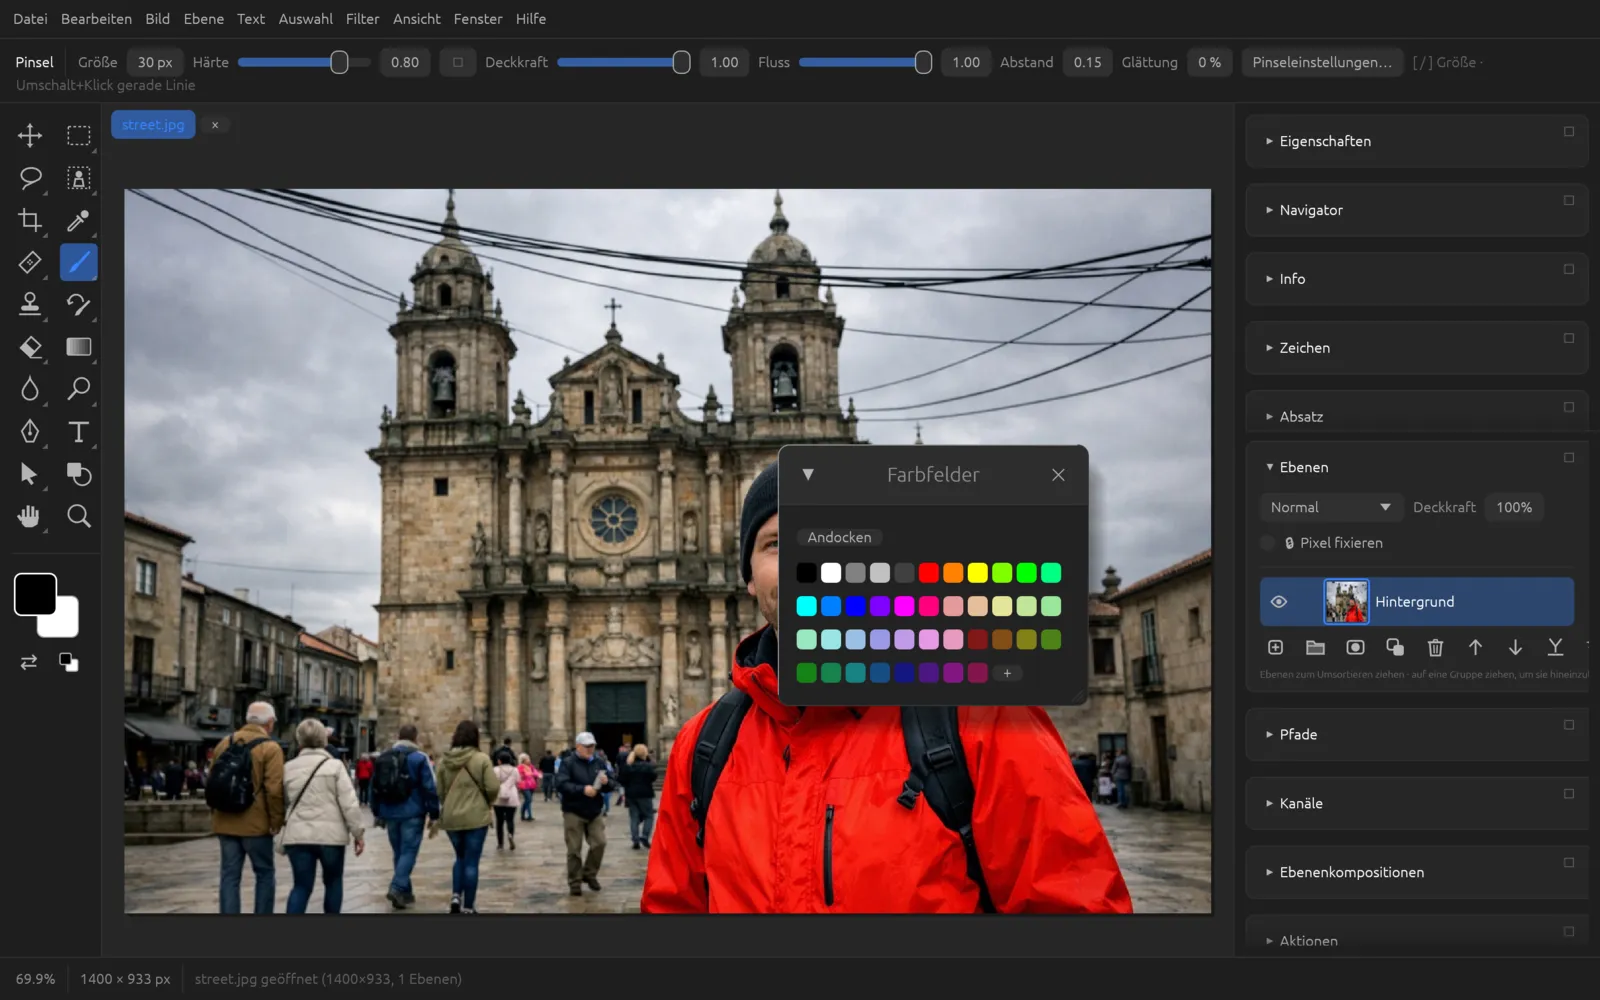Open the Datei menu
Viewport: 1600px width, 1000px height.
[x=30, y=19]
